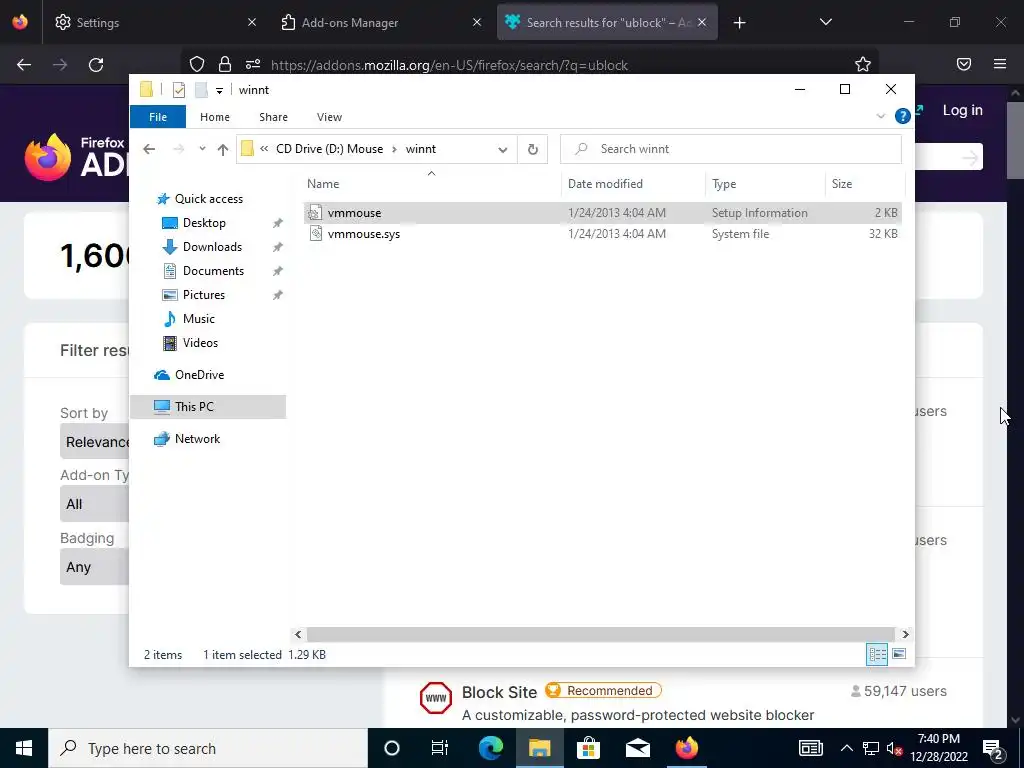Screen dimensions: 1024x768
Task: Click the Properties icon in Explorer title bar
Action: 178,90
